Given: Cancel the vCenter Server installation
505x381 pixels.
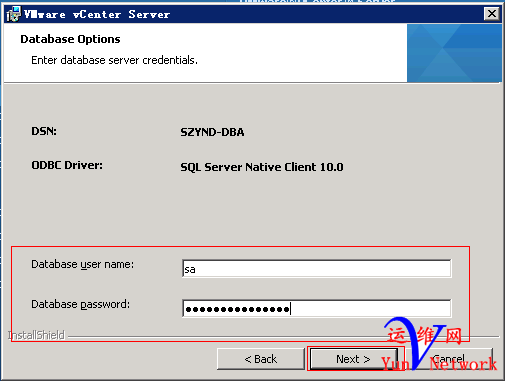Looking at the screenshot, I should (448, 359).
